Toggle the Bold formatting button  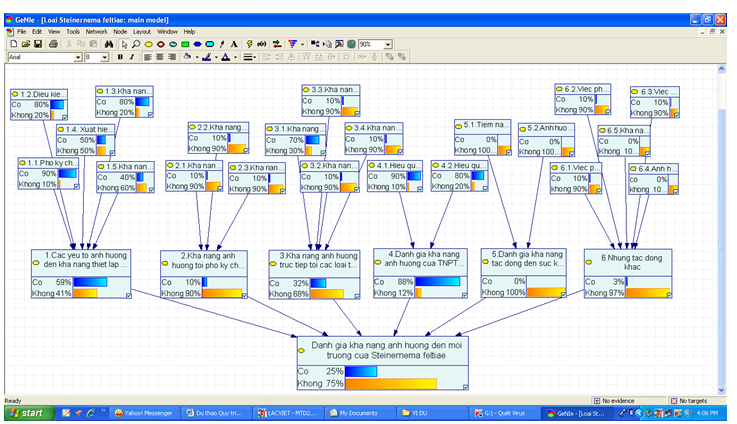click(119, 58)
